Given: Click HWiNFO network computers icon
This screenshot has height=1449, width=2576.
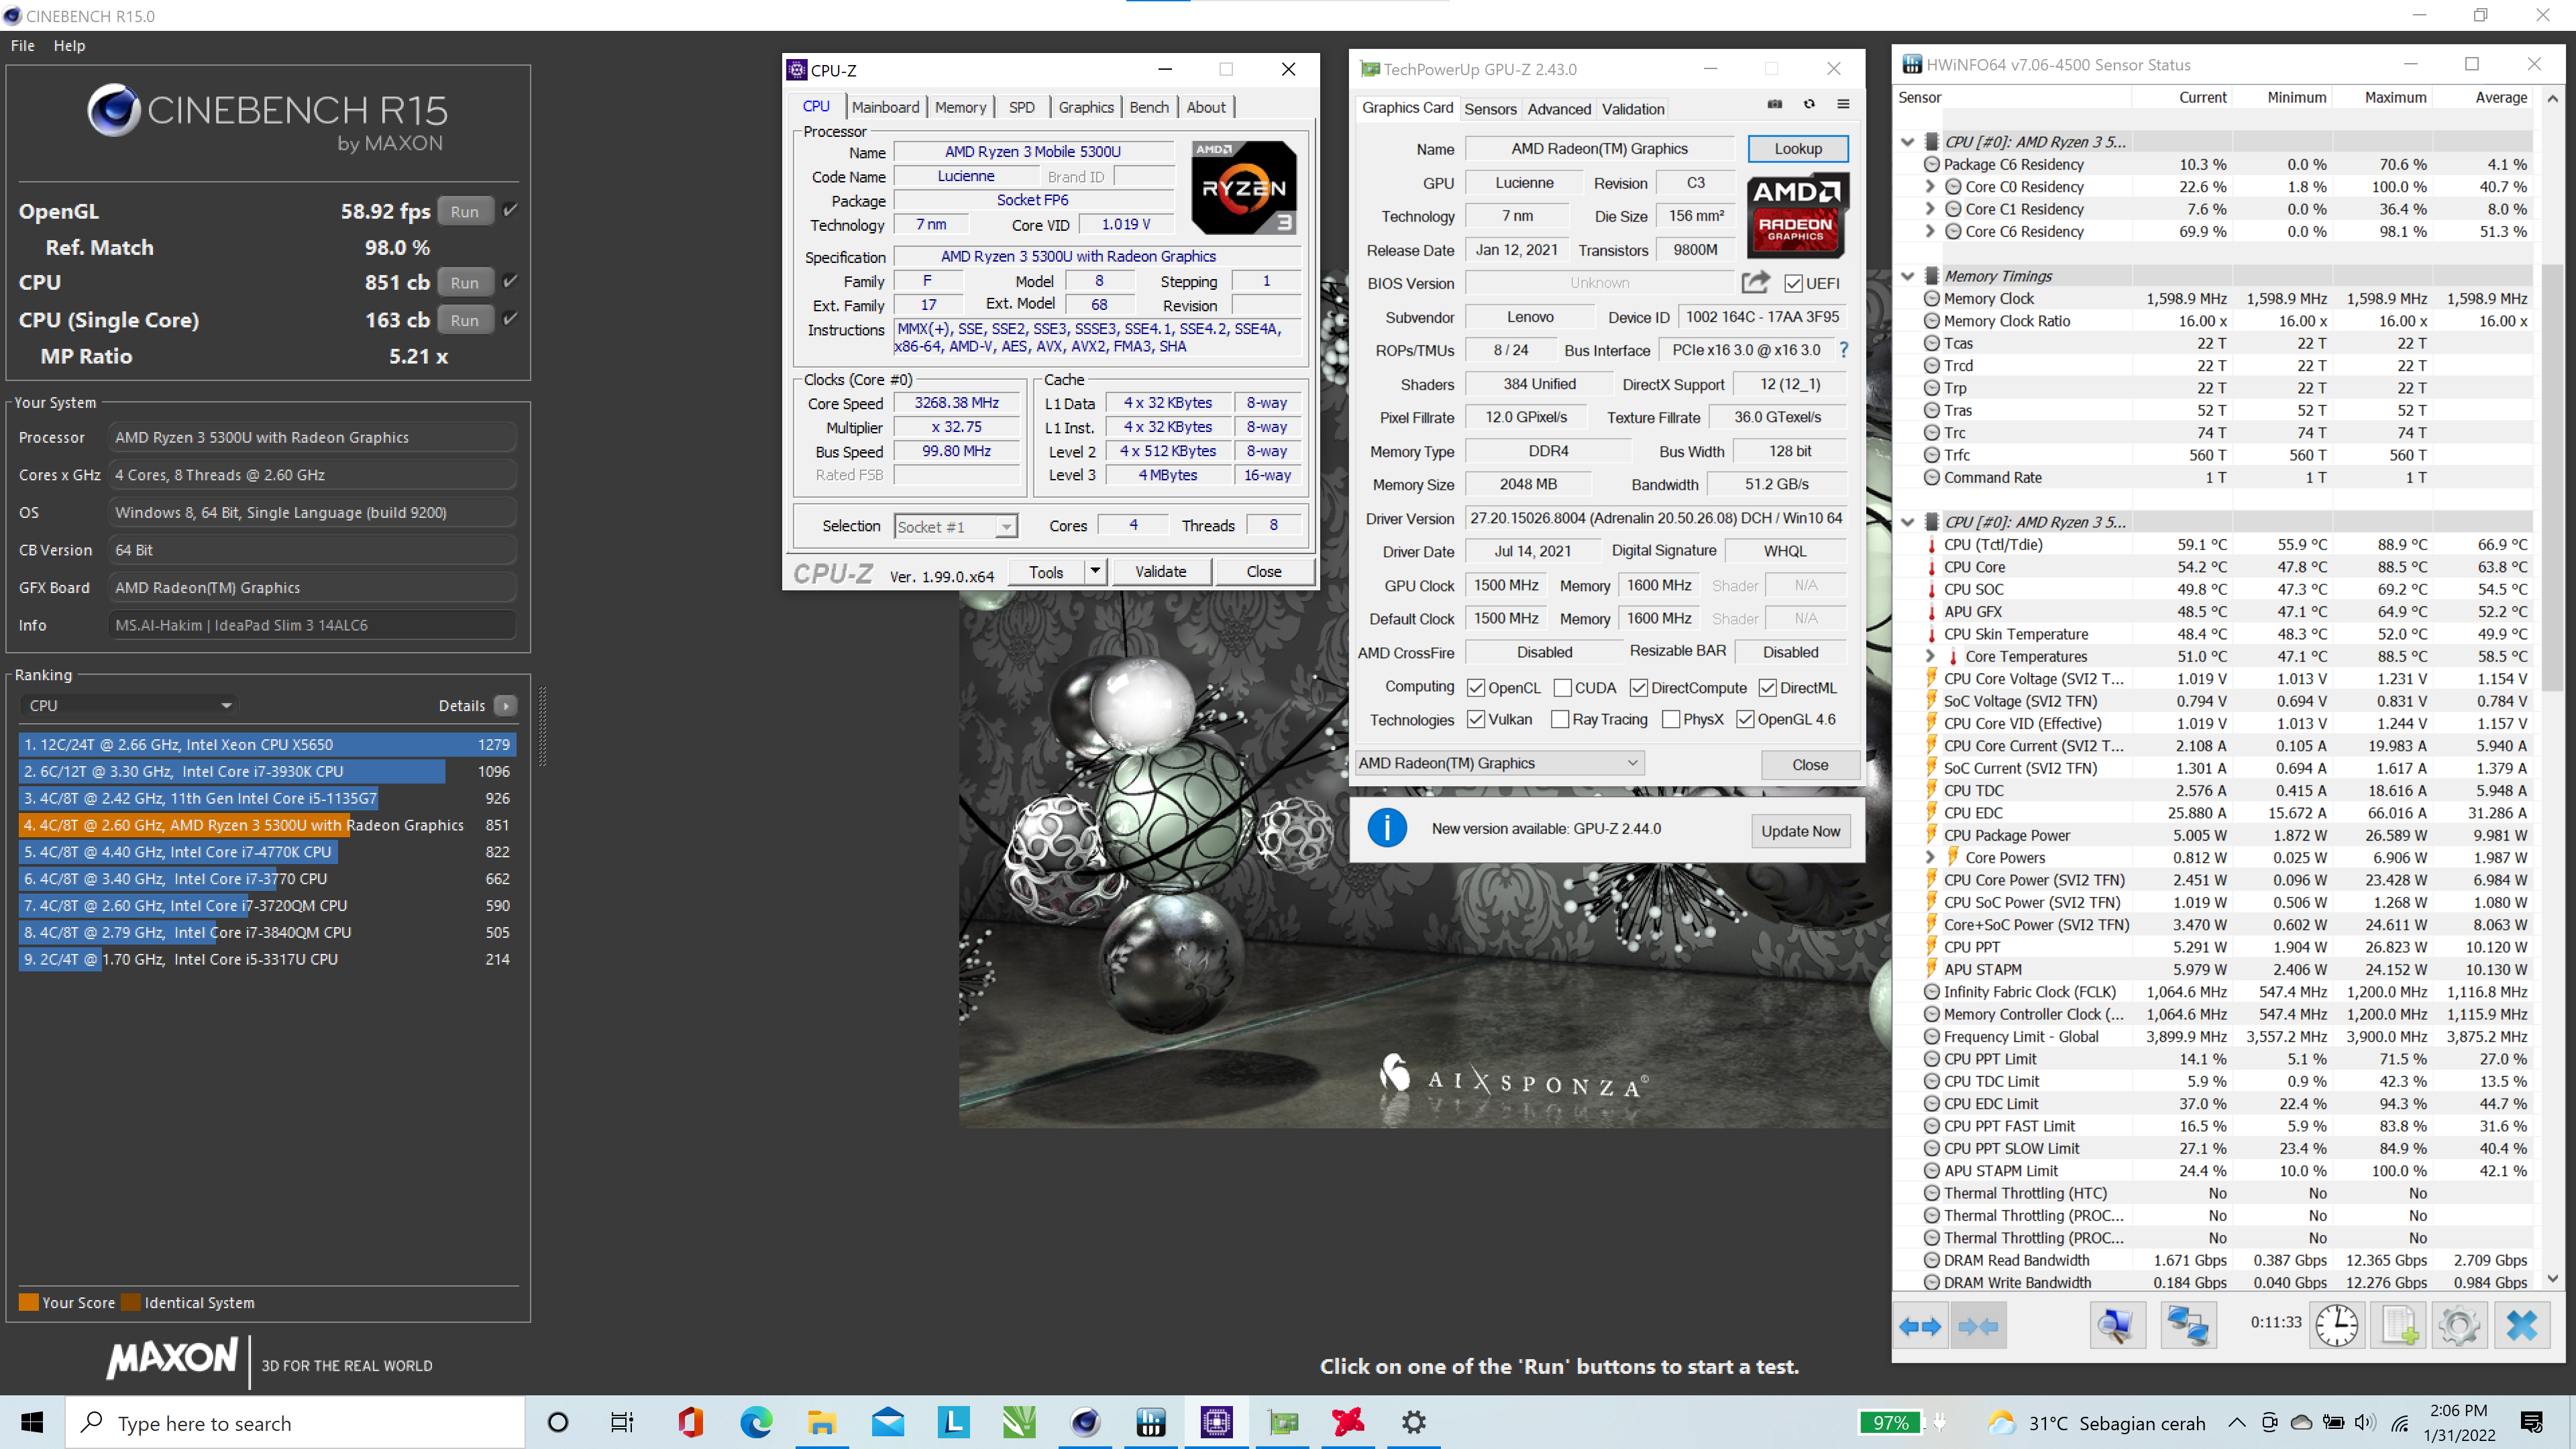Looking at the screenshot, I should coord(2187,1326).
